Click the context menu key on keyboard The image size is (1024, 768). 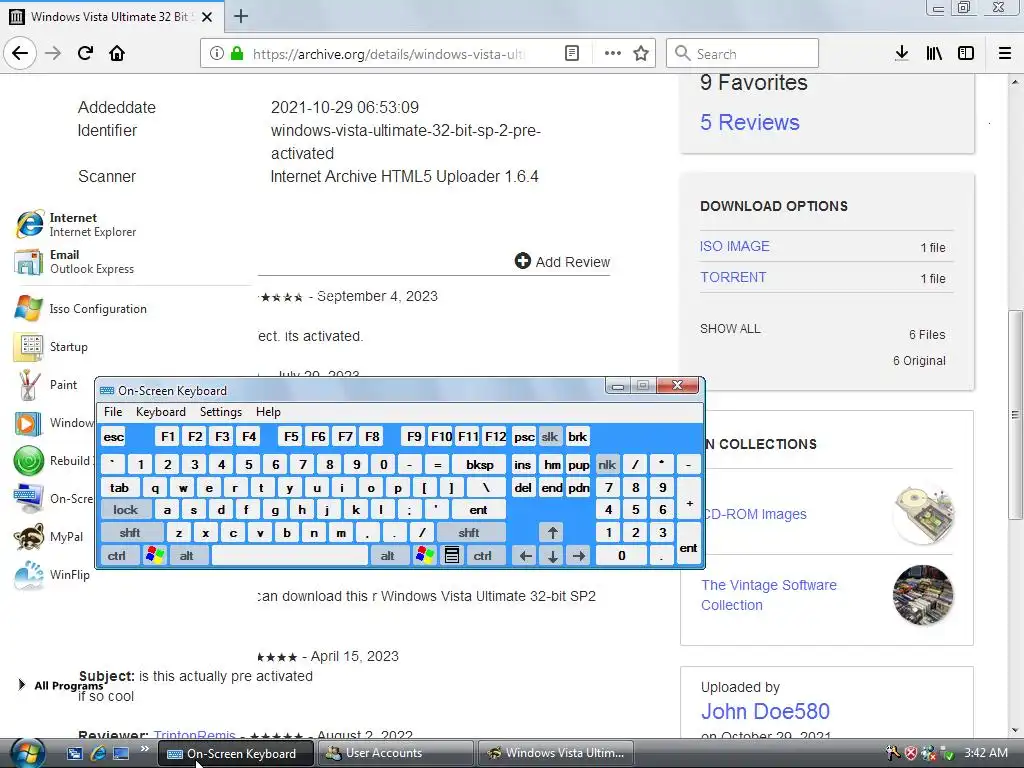[451, 556]
